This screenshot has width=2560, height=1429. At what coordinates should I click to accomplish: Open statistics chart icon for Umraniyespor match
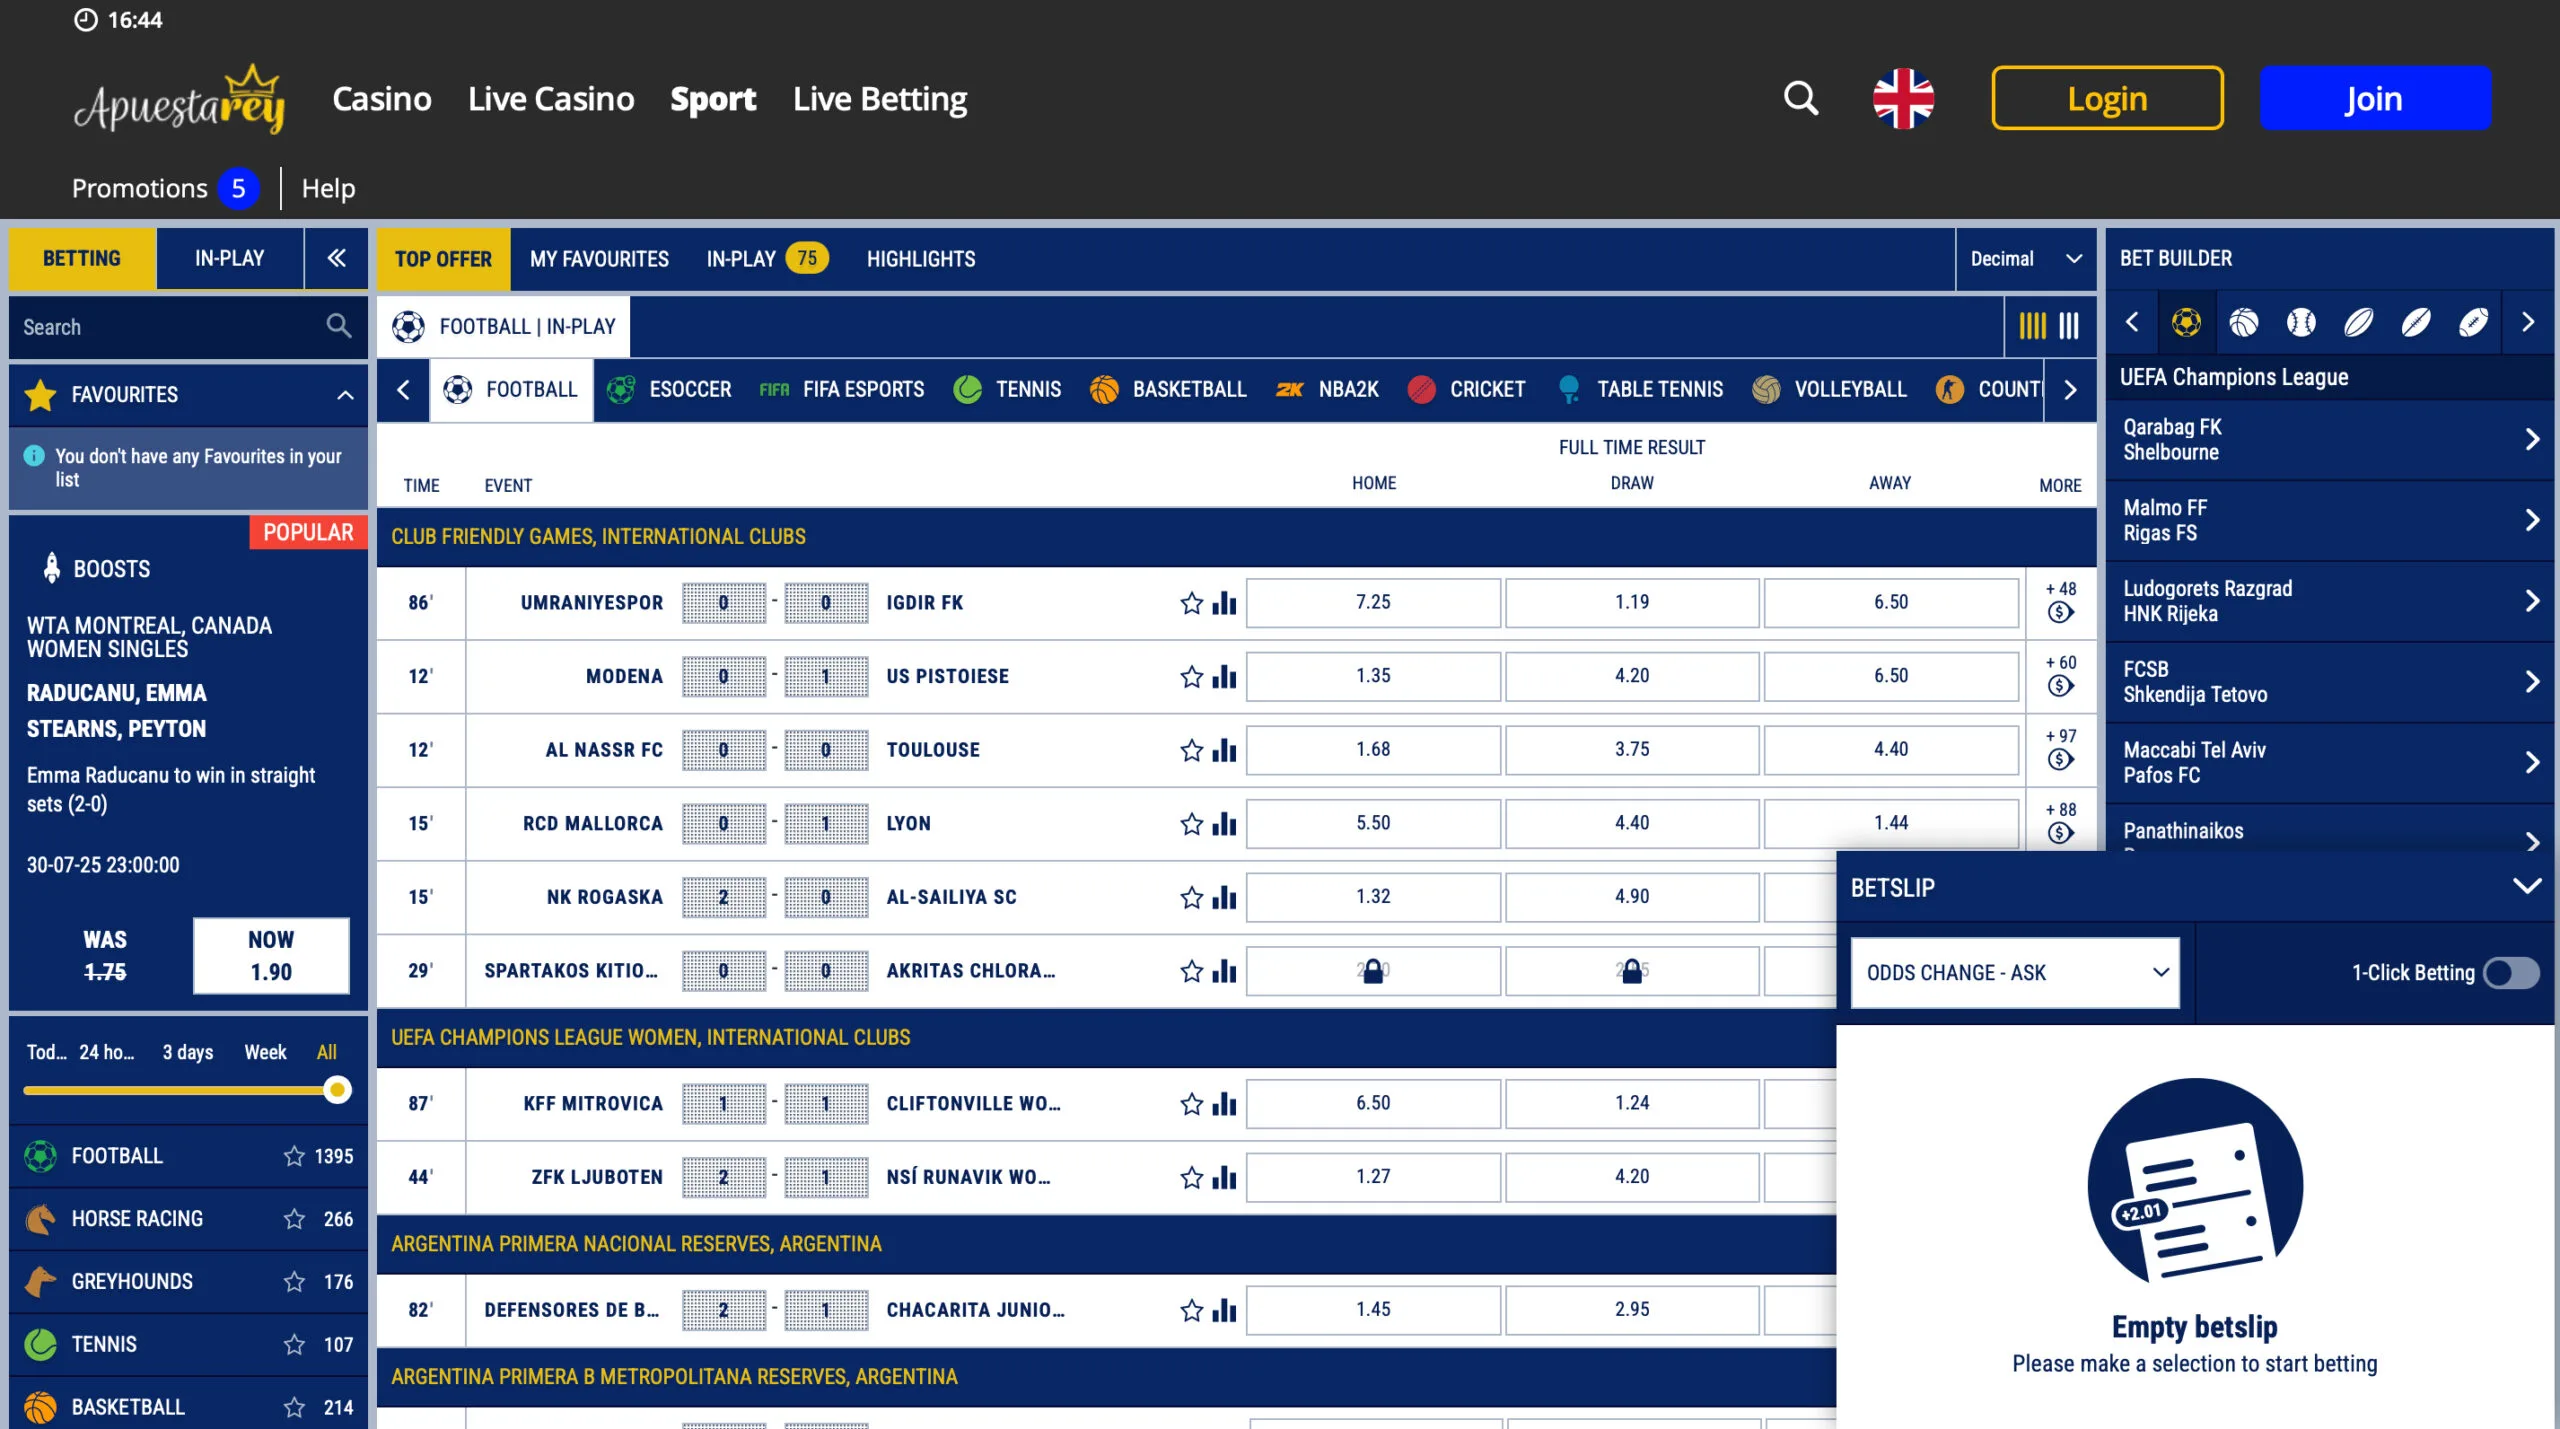pos(1224,602)
